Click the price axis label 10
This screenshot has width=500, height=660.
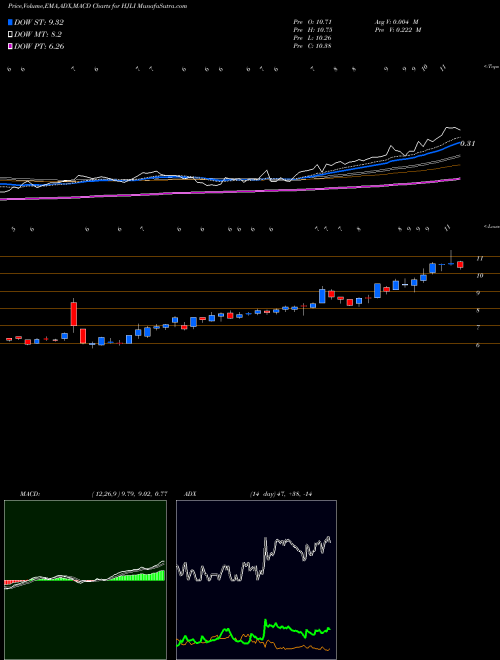pyautogui.click(x=479, y=275)
